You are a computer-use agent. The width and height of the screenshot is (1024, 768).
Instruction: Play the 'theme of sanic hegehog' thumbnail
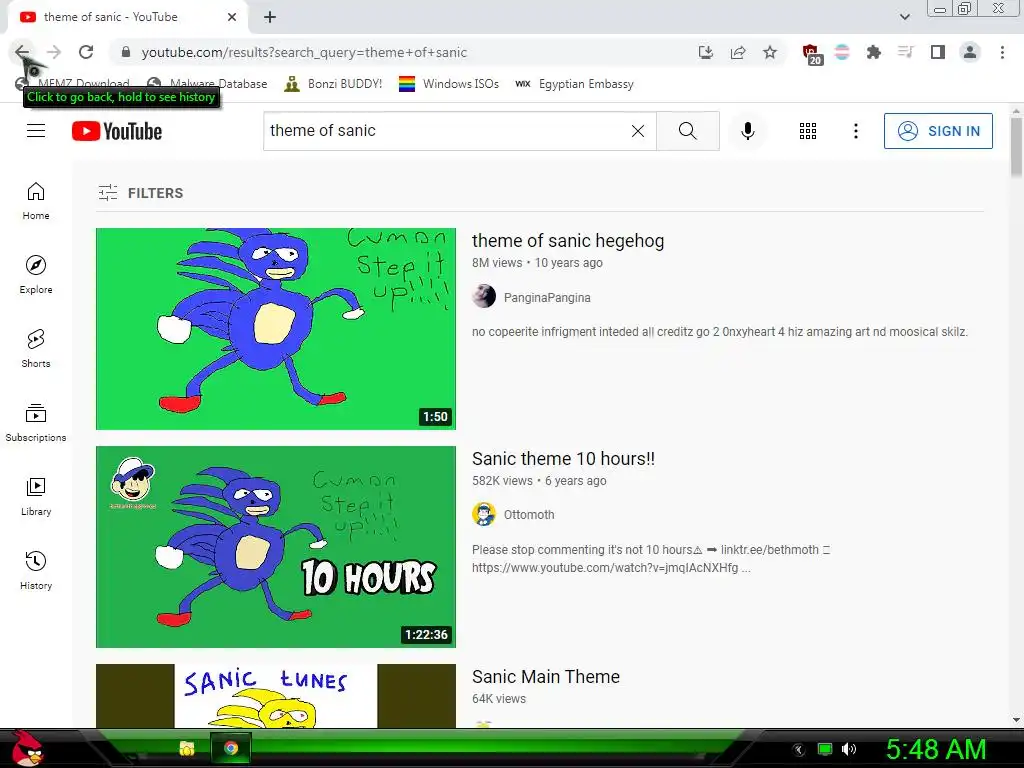pos(276,328)
